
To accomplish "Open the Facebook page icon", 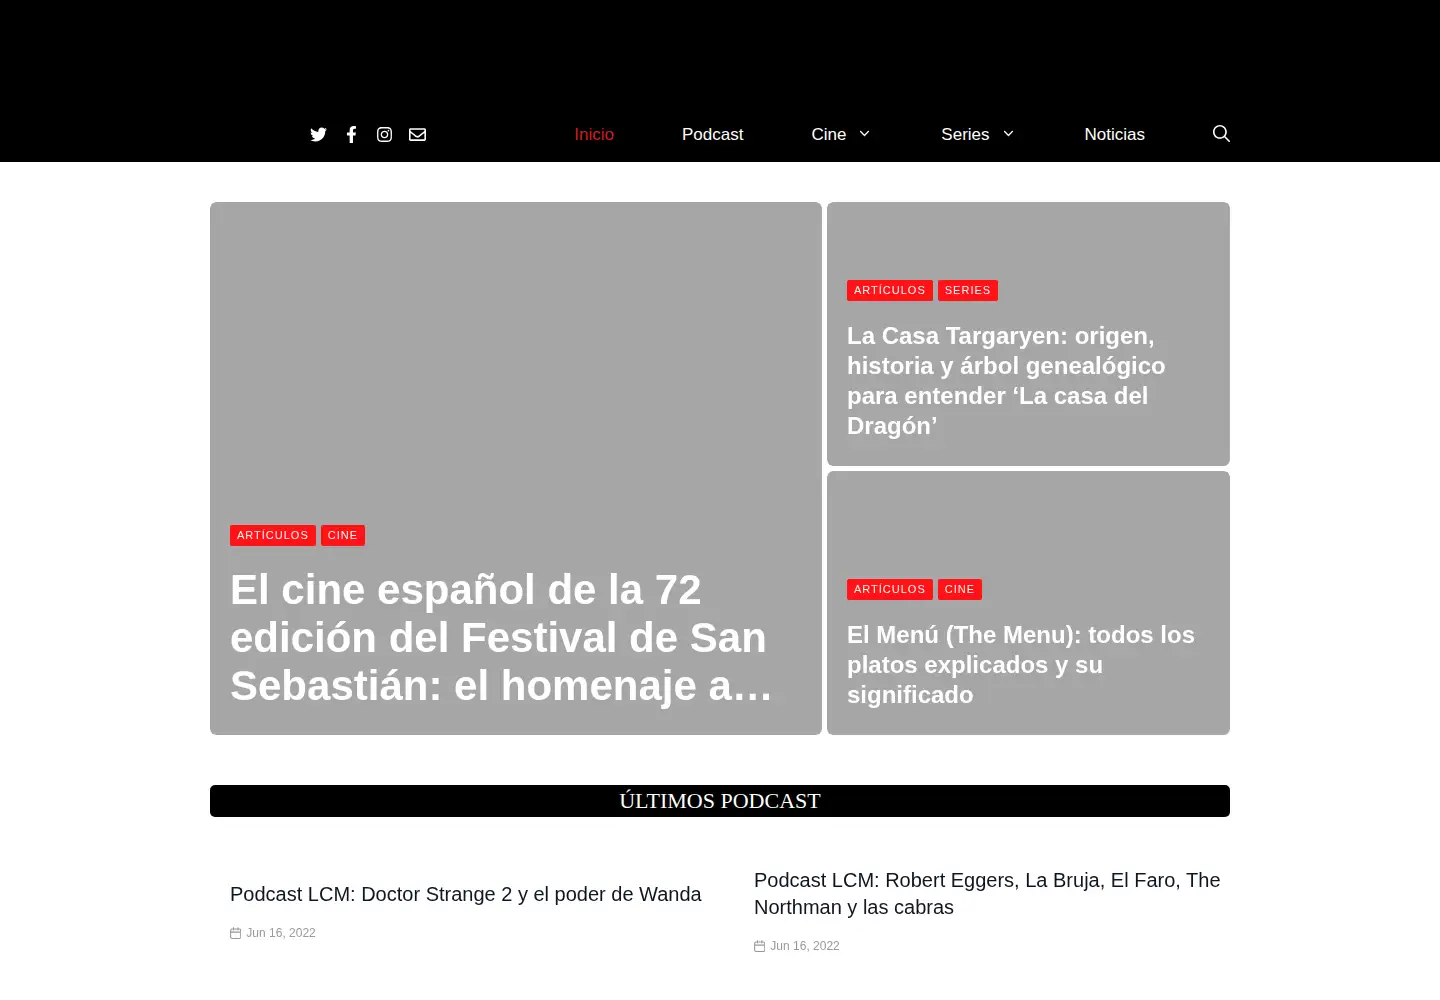I will pos(351,134).
